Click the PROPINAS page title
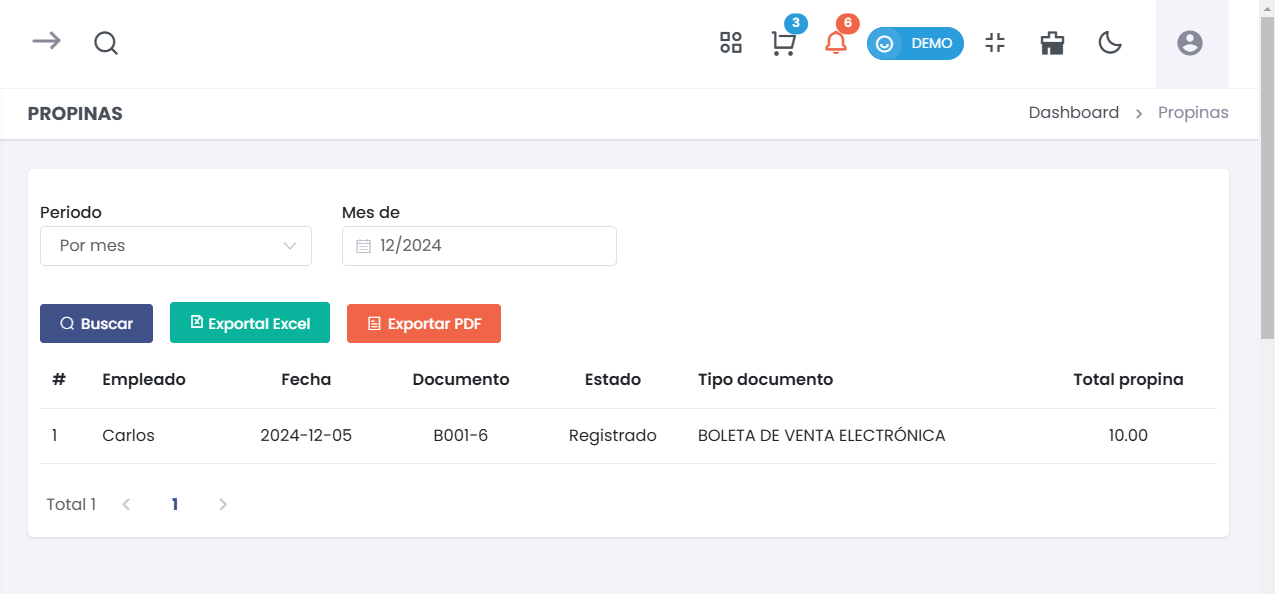Screen dimensions: 1275x594 75,114
